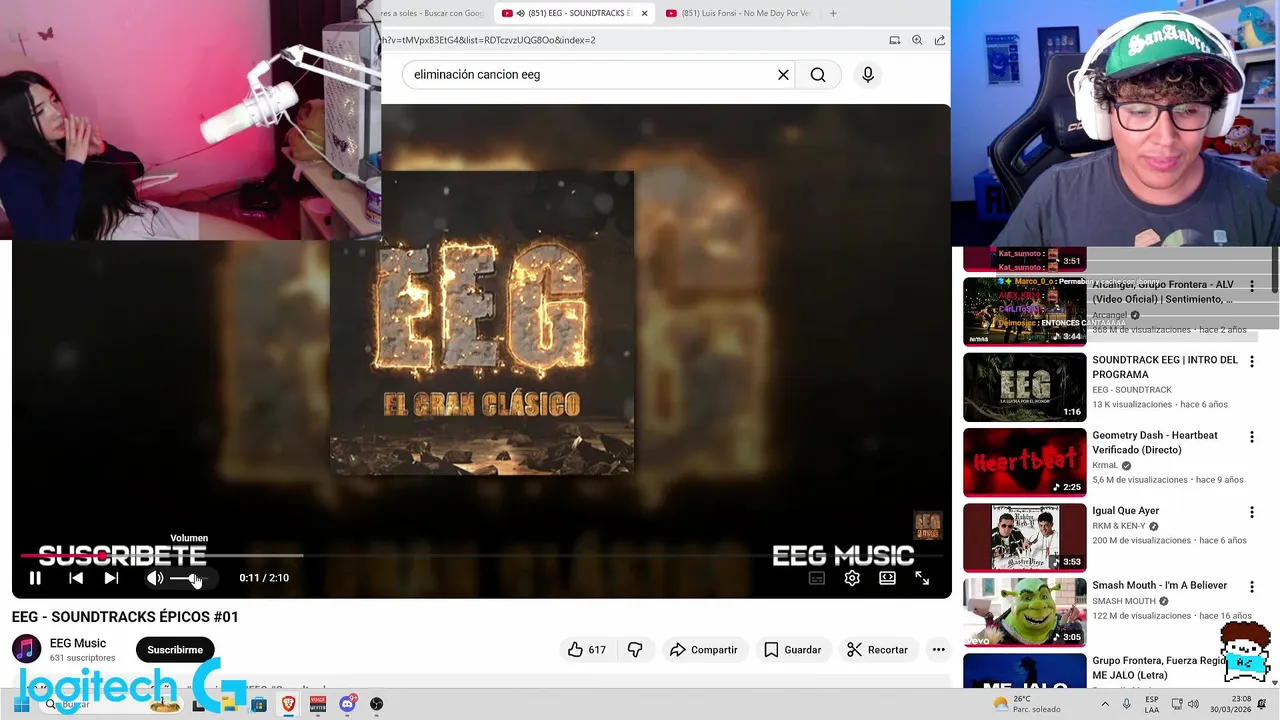
Task: Close the EEG - SOUNDTRACKS tab
Action: (x=644, y=13)
